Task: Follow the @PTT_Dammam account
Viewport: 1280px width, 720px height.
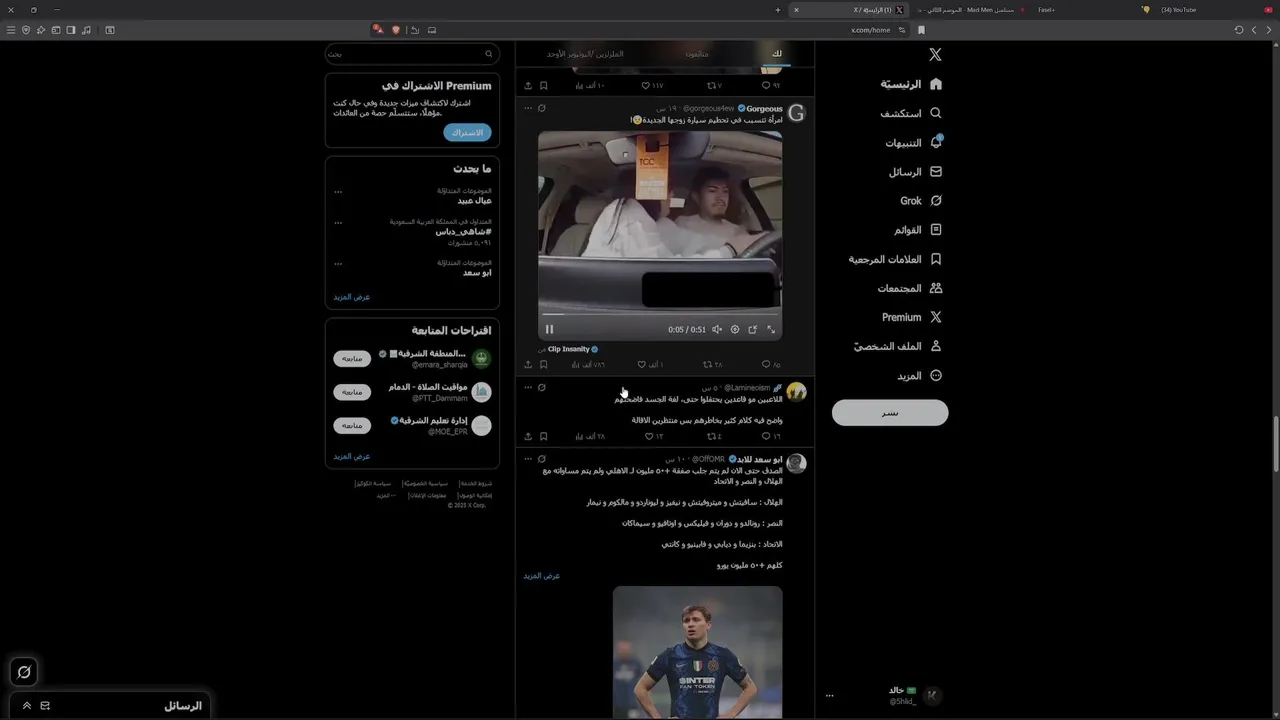Action: (352, 392)
